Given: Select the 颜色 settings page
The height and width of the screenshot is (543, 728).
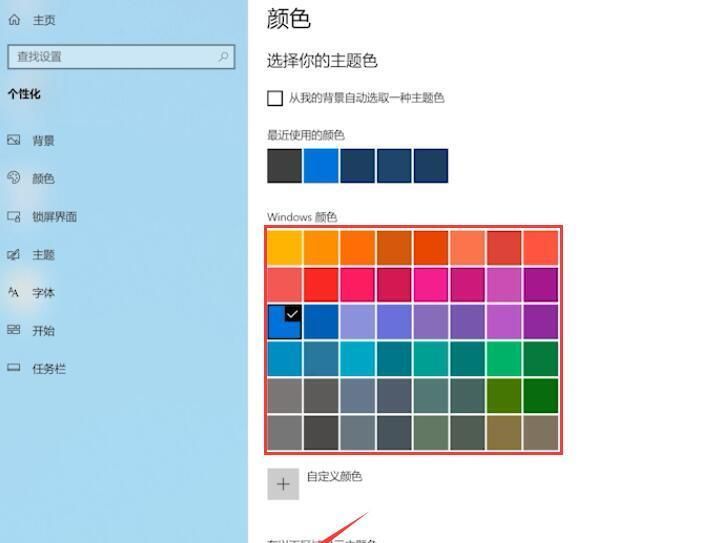Looking at the screenshot, I should (43, 178).
